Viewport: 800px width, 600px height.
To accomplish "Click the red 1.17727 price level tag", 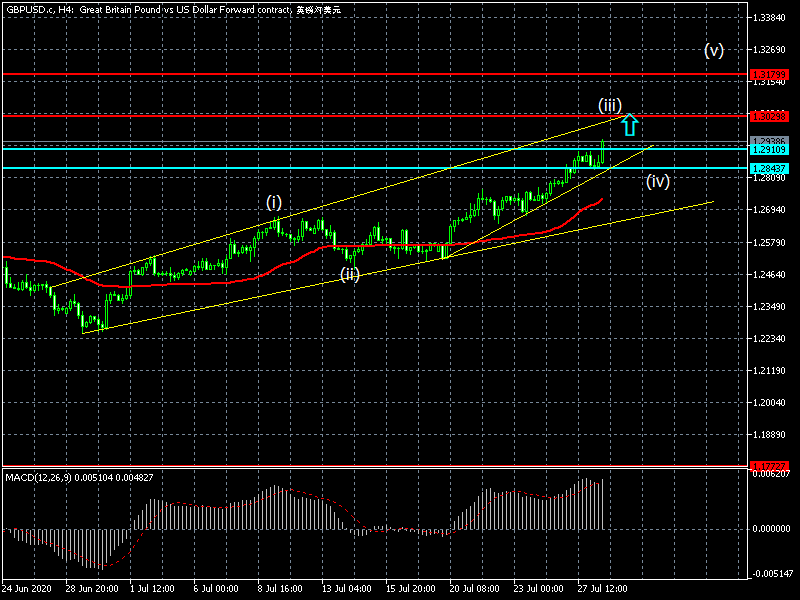I will [x=769, y=466].
